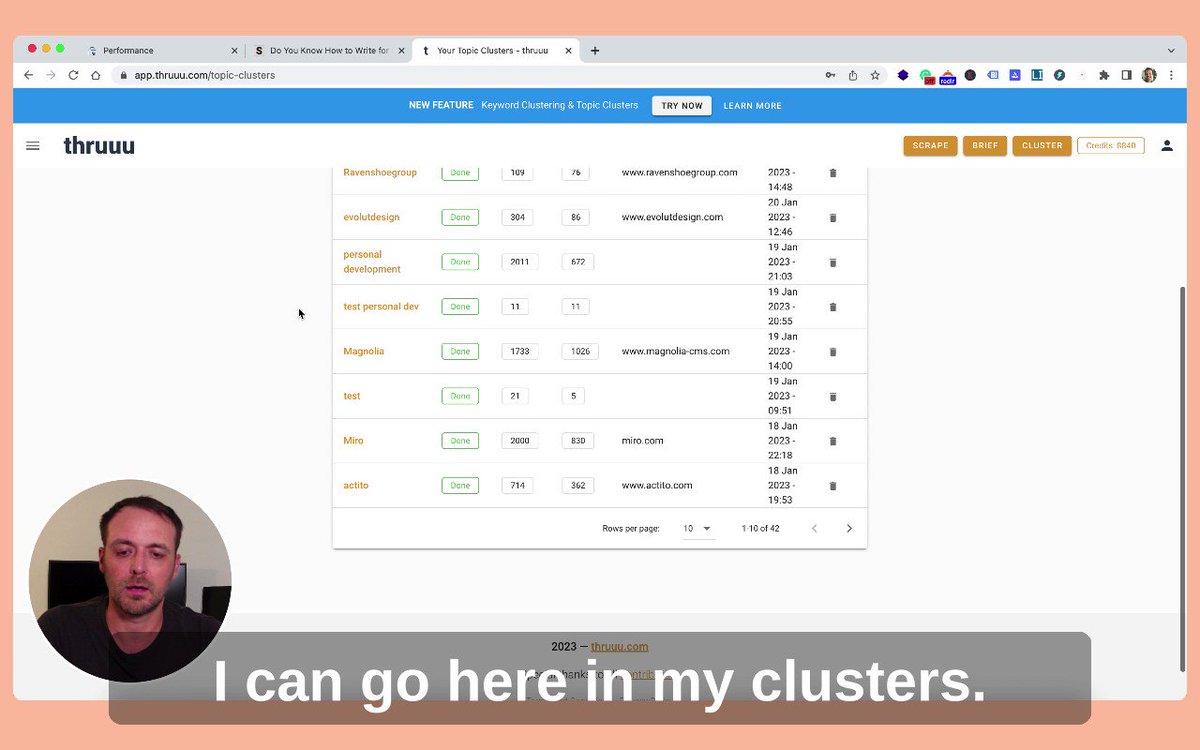Screen dimensions: 1200x750
Task: Click the browser forward arrow
Action: 51,75
